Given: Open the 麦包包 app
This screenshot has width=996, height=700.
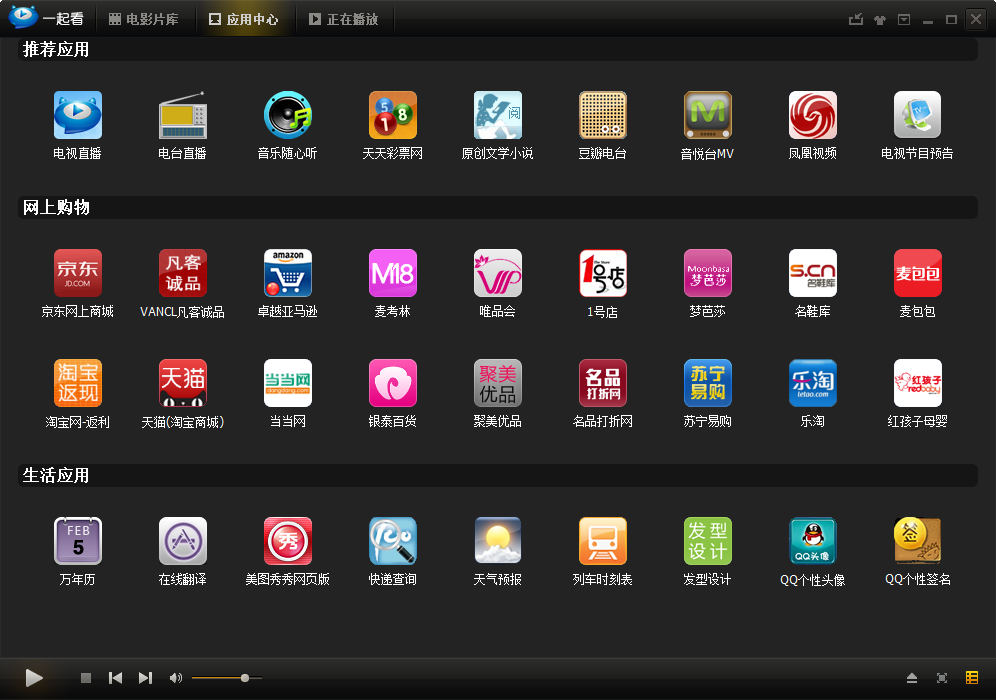Looking at the screenshot, I should (x=917, y=273).
